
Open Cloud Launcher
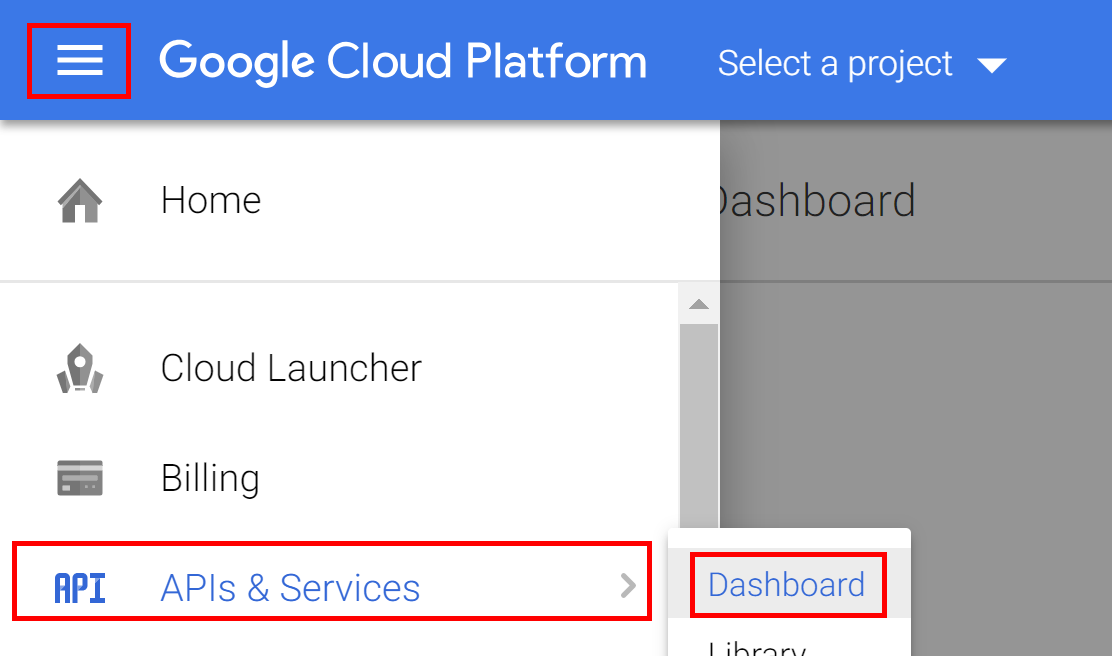pyautogui.click(x=290, y=367)
